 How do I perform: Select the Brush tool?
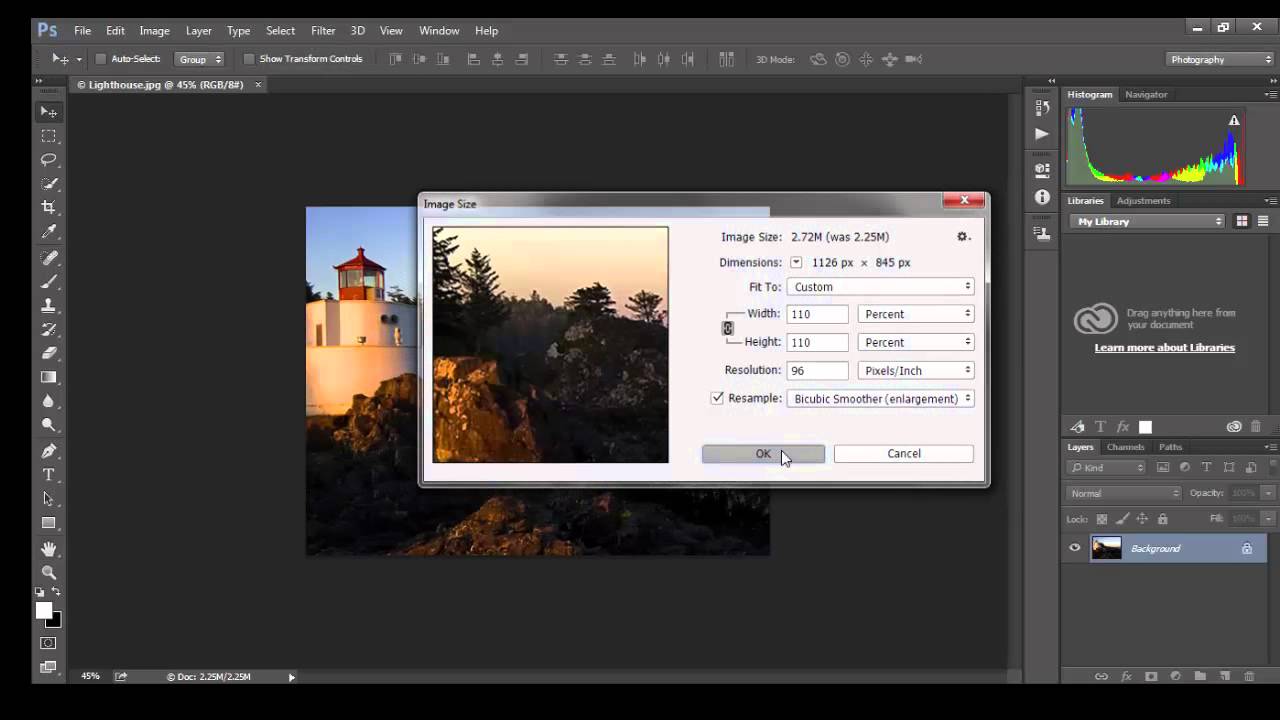point(48,282)
